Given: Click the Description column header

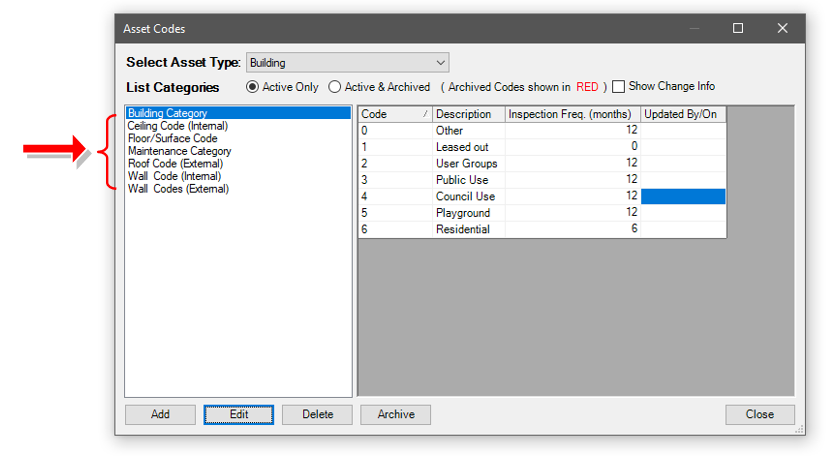Looking at the screenshot, I should click(x=468, y=114).
